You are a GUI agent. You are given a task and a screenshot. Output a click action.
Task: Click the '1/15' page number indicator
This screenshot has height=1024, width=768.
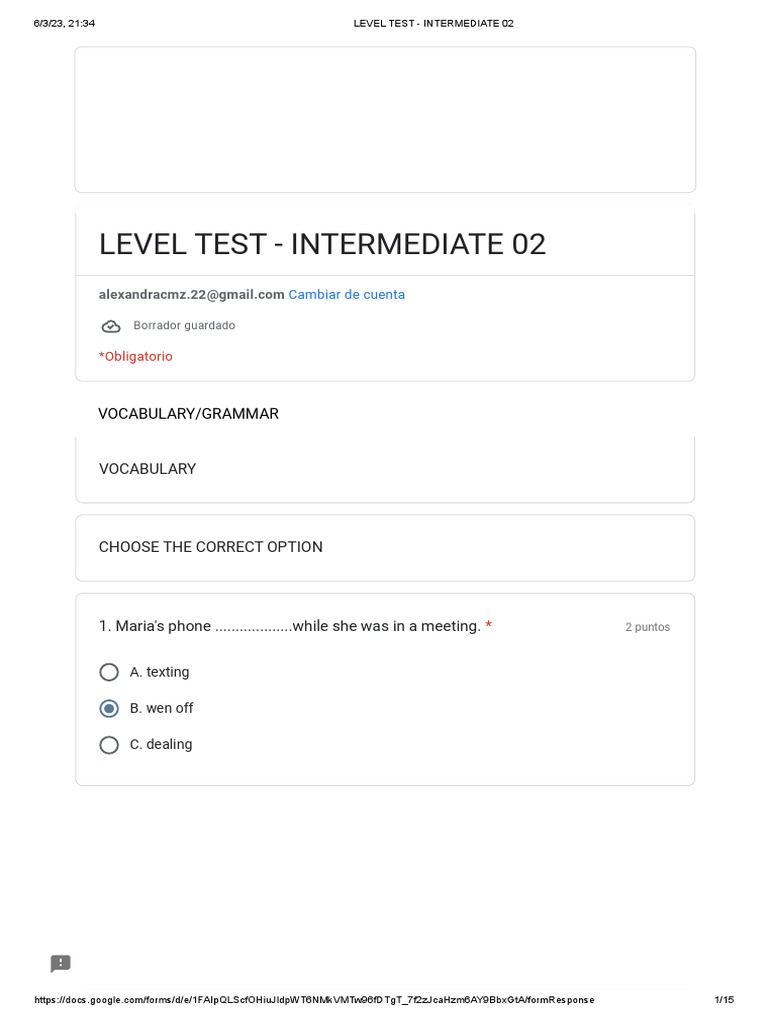tap(724, 1000)
